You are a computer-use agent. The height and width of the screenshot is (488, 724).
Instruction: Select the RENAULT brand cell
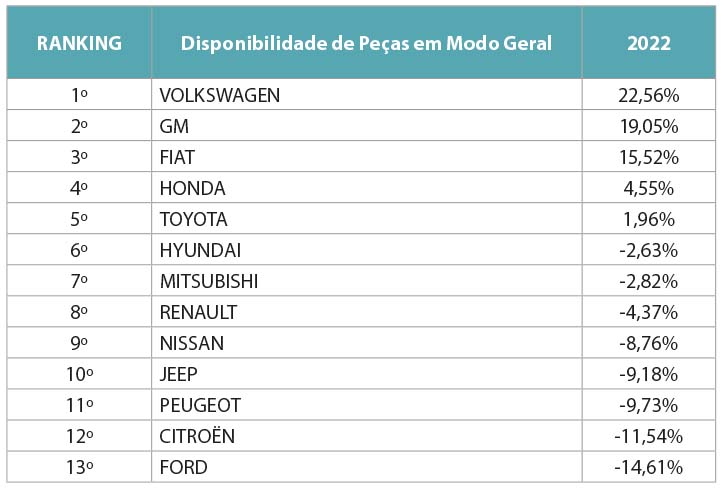coord(198,313)
